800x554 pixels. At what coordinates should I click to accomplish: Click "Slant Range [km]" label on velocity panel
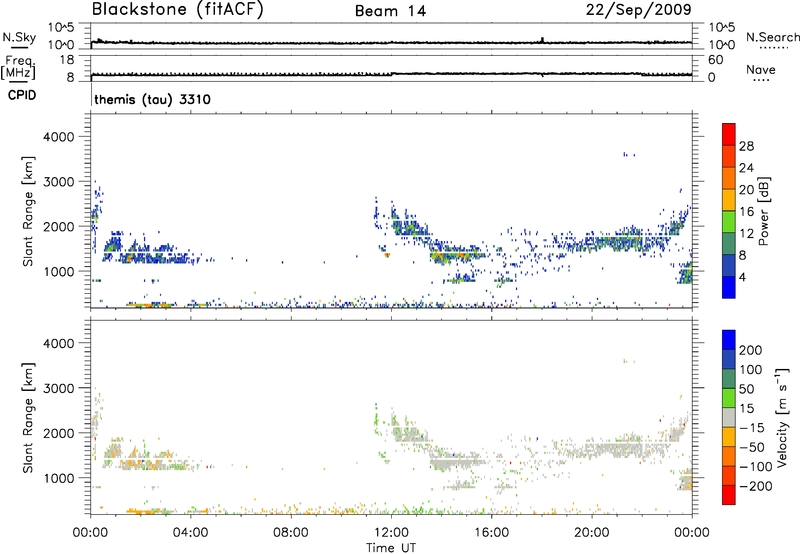tap(28, 418)
